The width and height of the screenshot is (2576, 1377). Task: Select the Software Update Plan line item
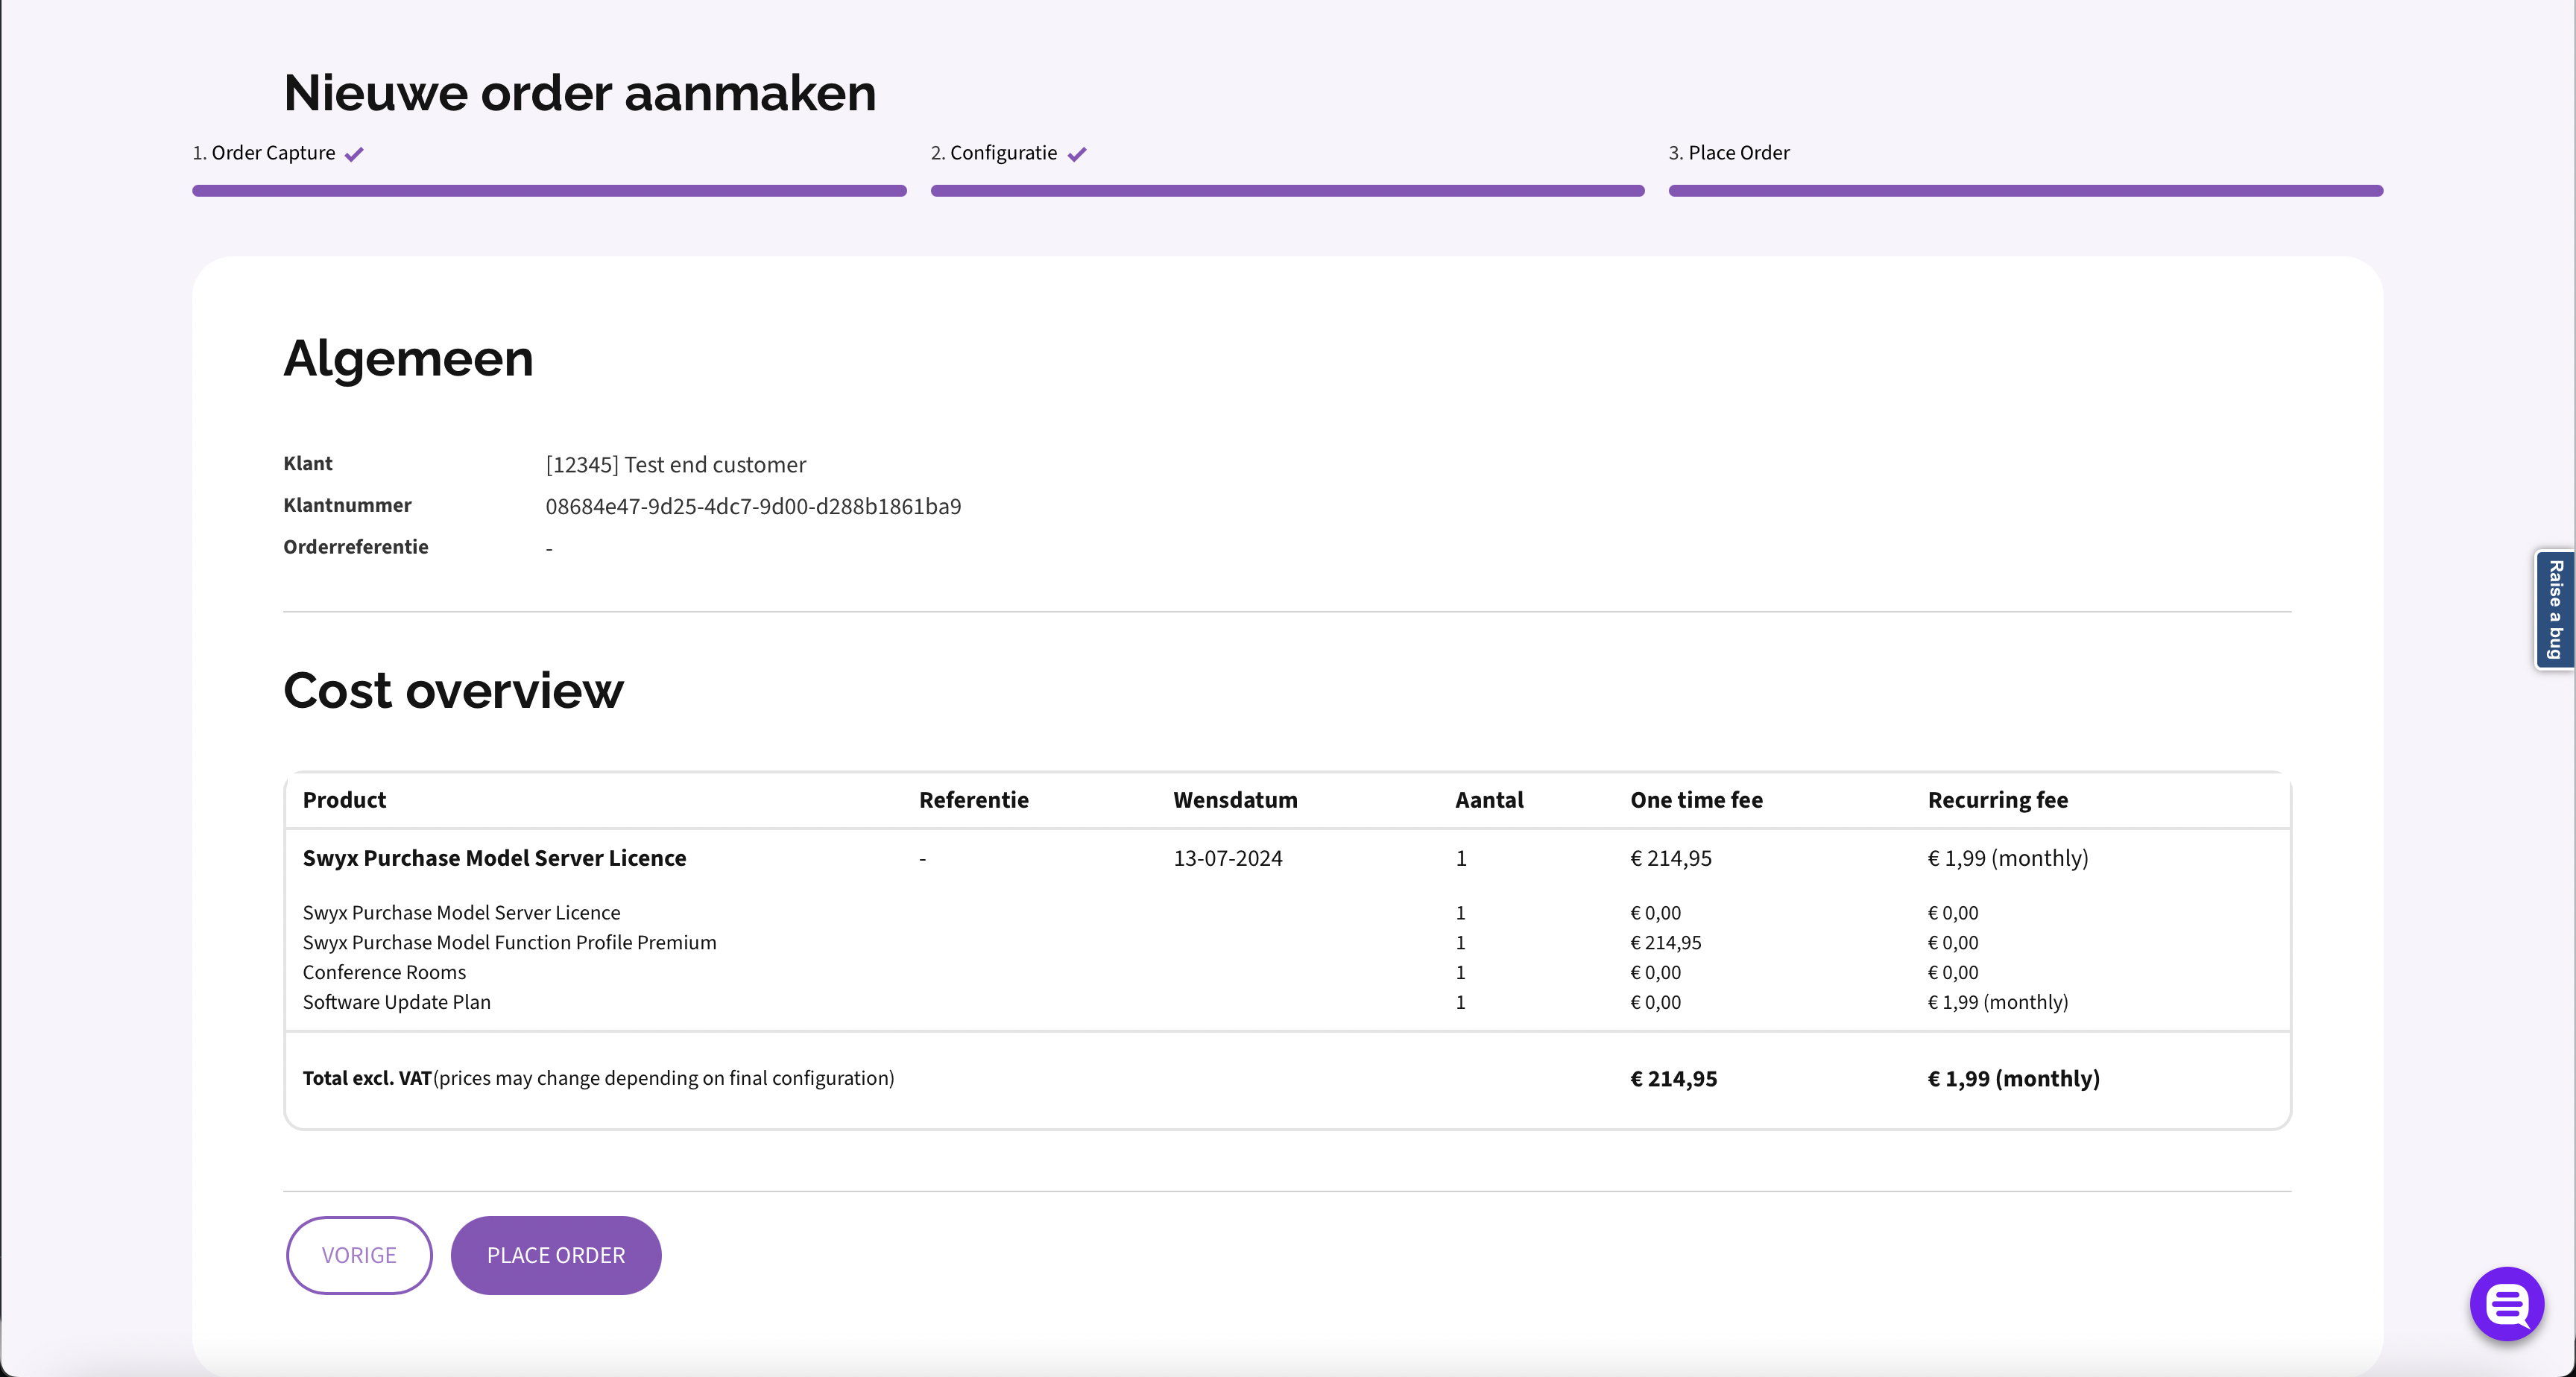[397, 1001]
